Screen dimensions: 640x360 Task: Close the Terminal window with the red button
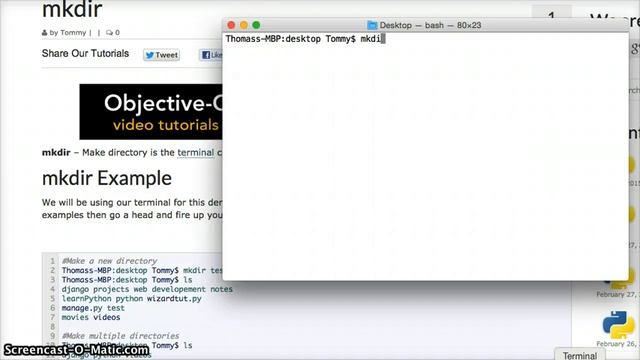point(231,25)
